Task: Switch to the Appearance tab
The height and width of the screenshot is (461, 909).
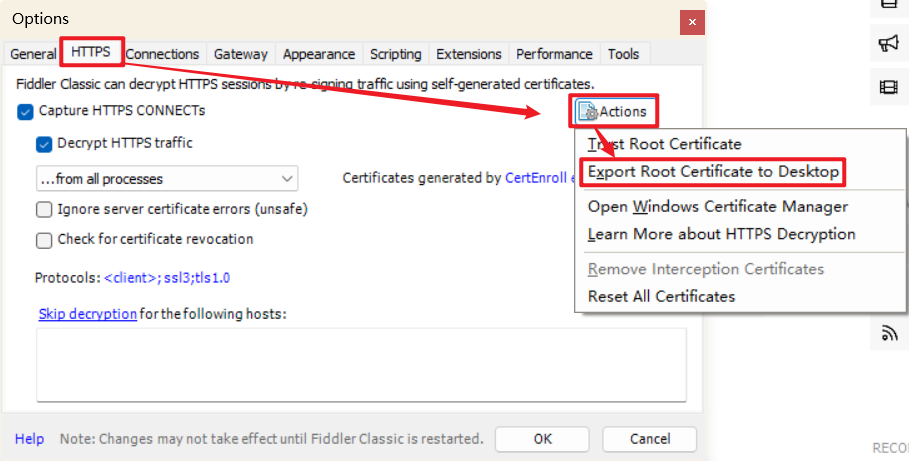Action: 319,54
